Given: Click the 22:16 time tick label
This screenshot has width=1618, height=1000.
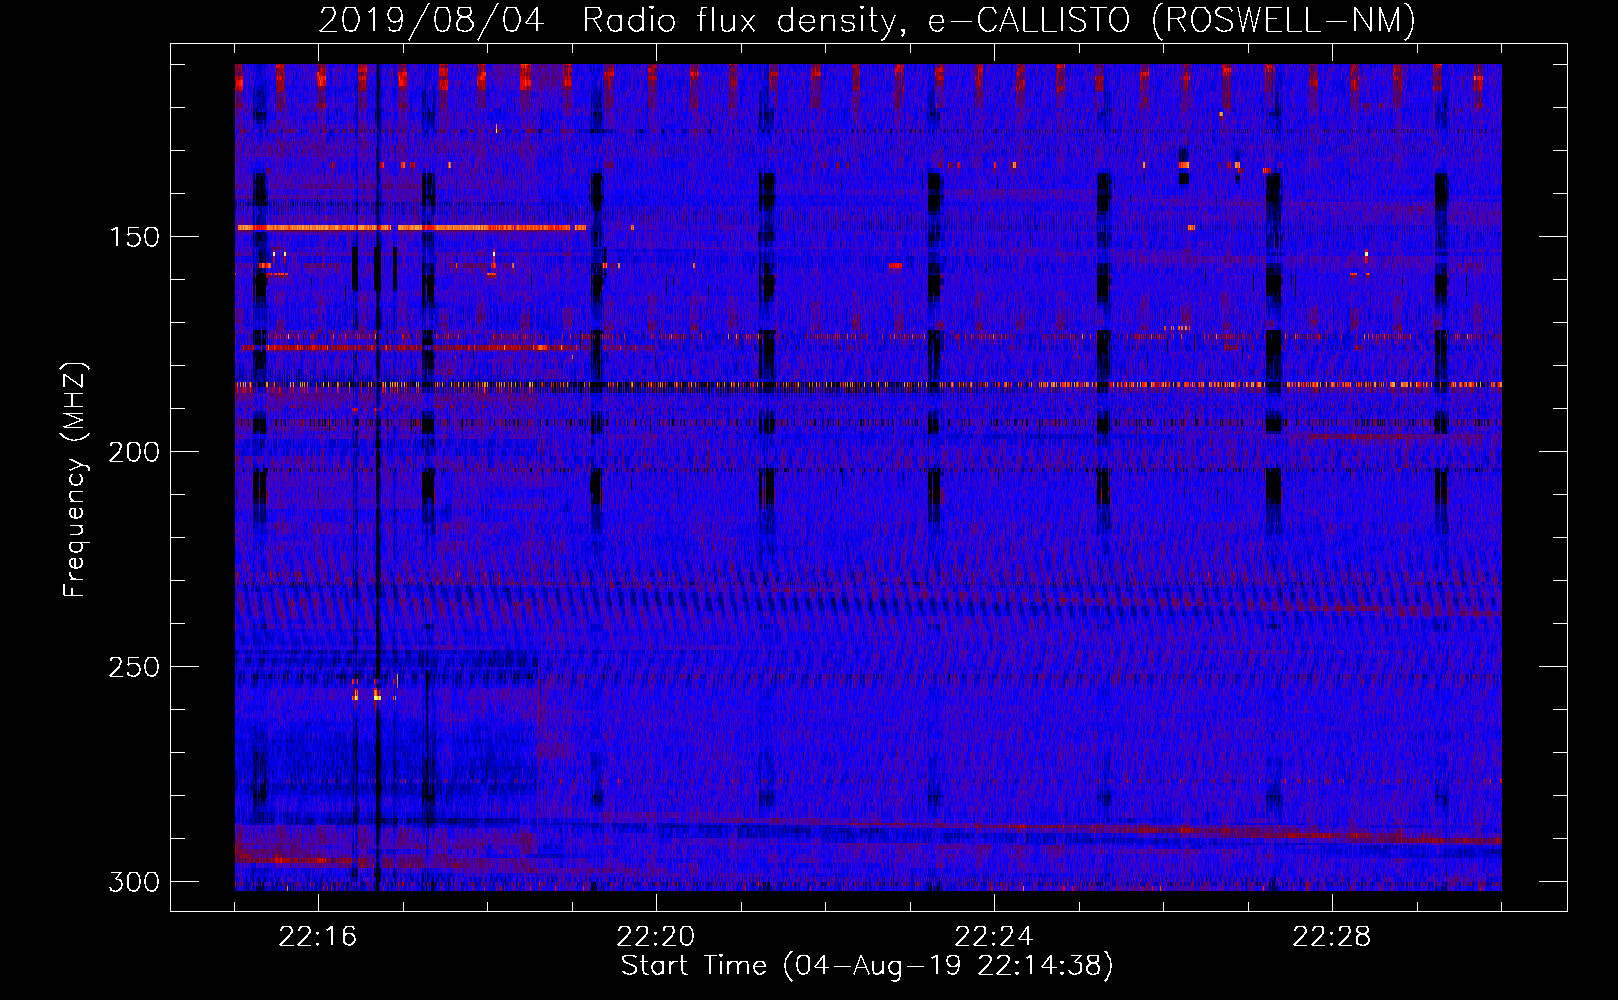Looking at the screenshot, I should point(318,937).
